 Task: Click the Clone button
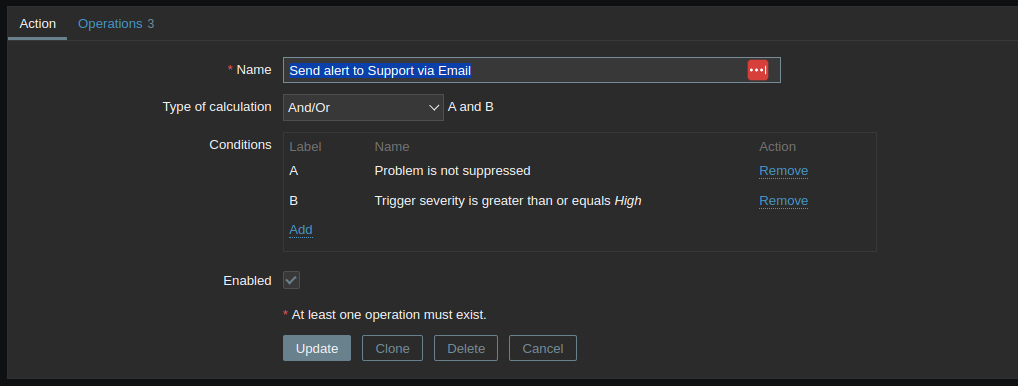click(x=392, y=348)
